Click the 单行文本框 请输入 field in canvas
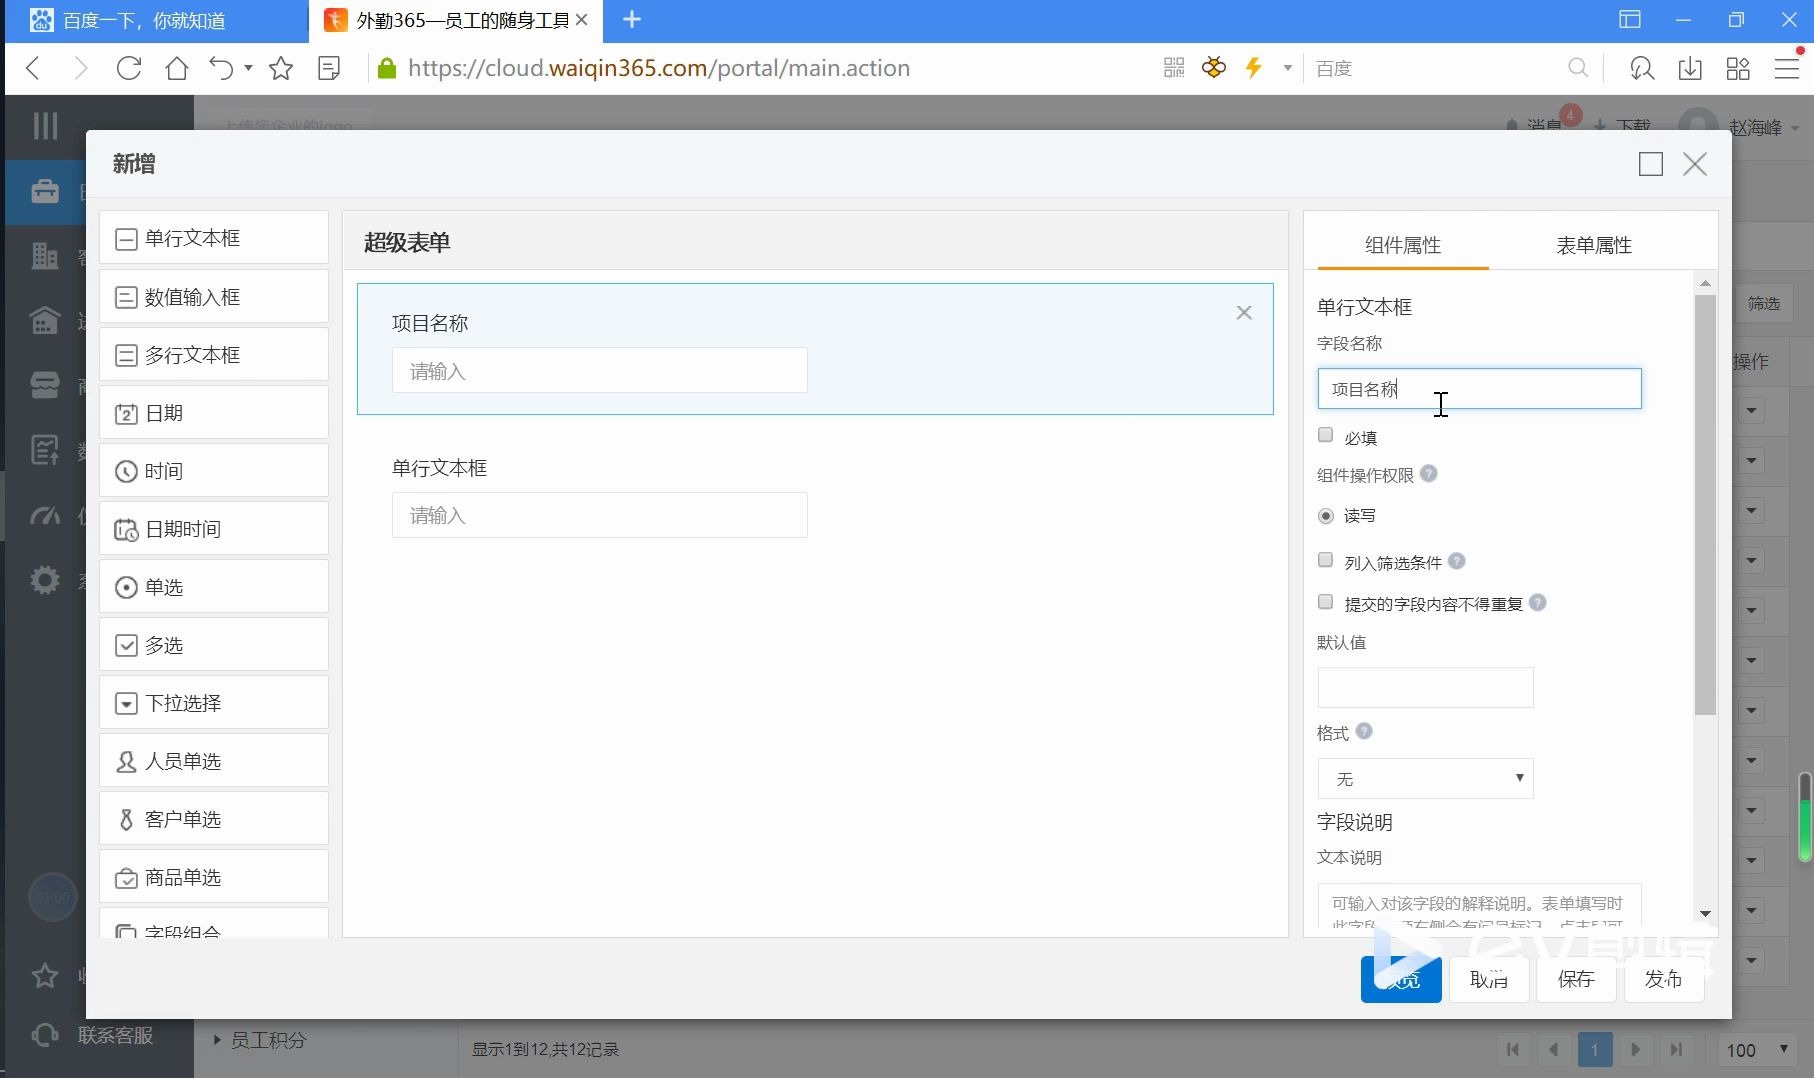 tap(600, 515)
